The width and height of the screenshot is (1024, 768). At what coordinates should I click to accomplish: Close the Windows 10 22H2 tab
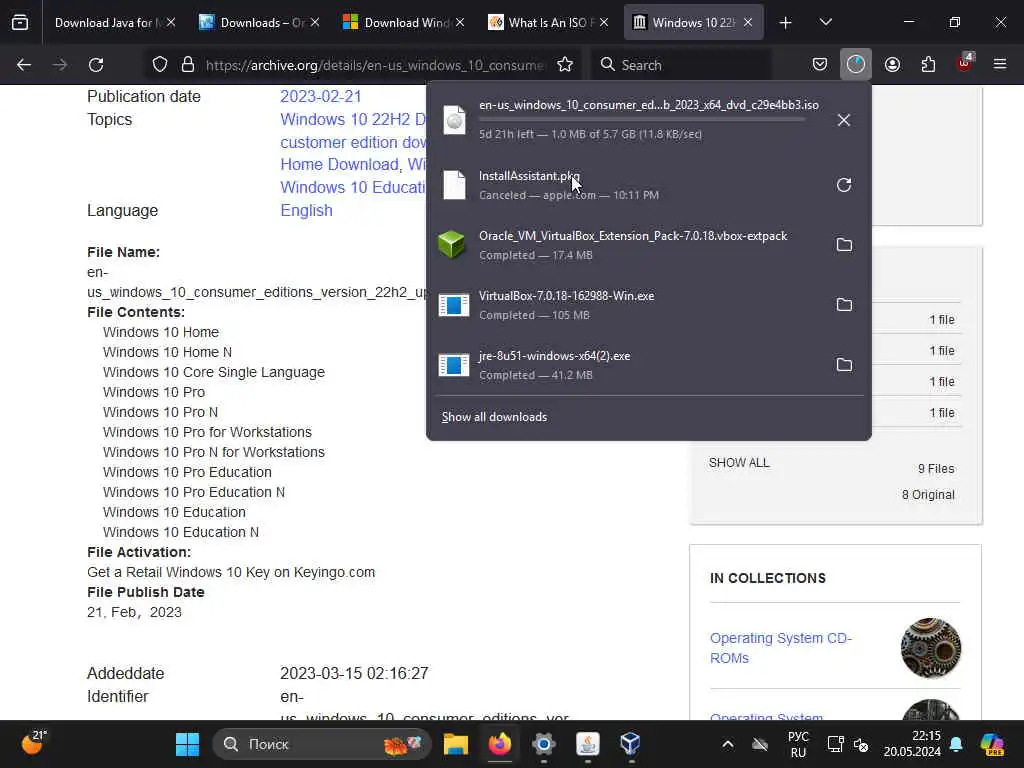(748, 23)
